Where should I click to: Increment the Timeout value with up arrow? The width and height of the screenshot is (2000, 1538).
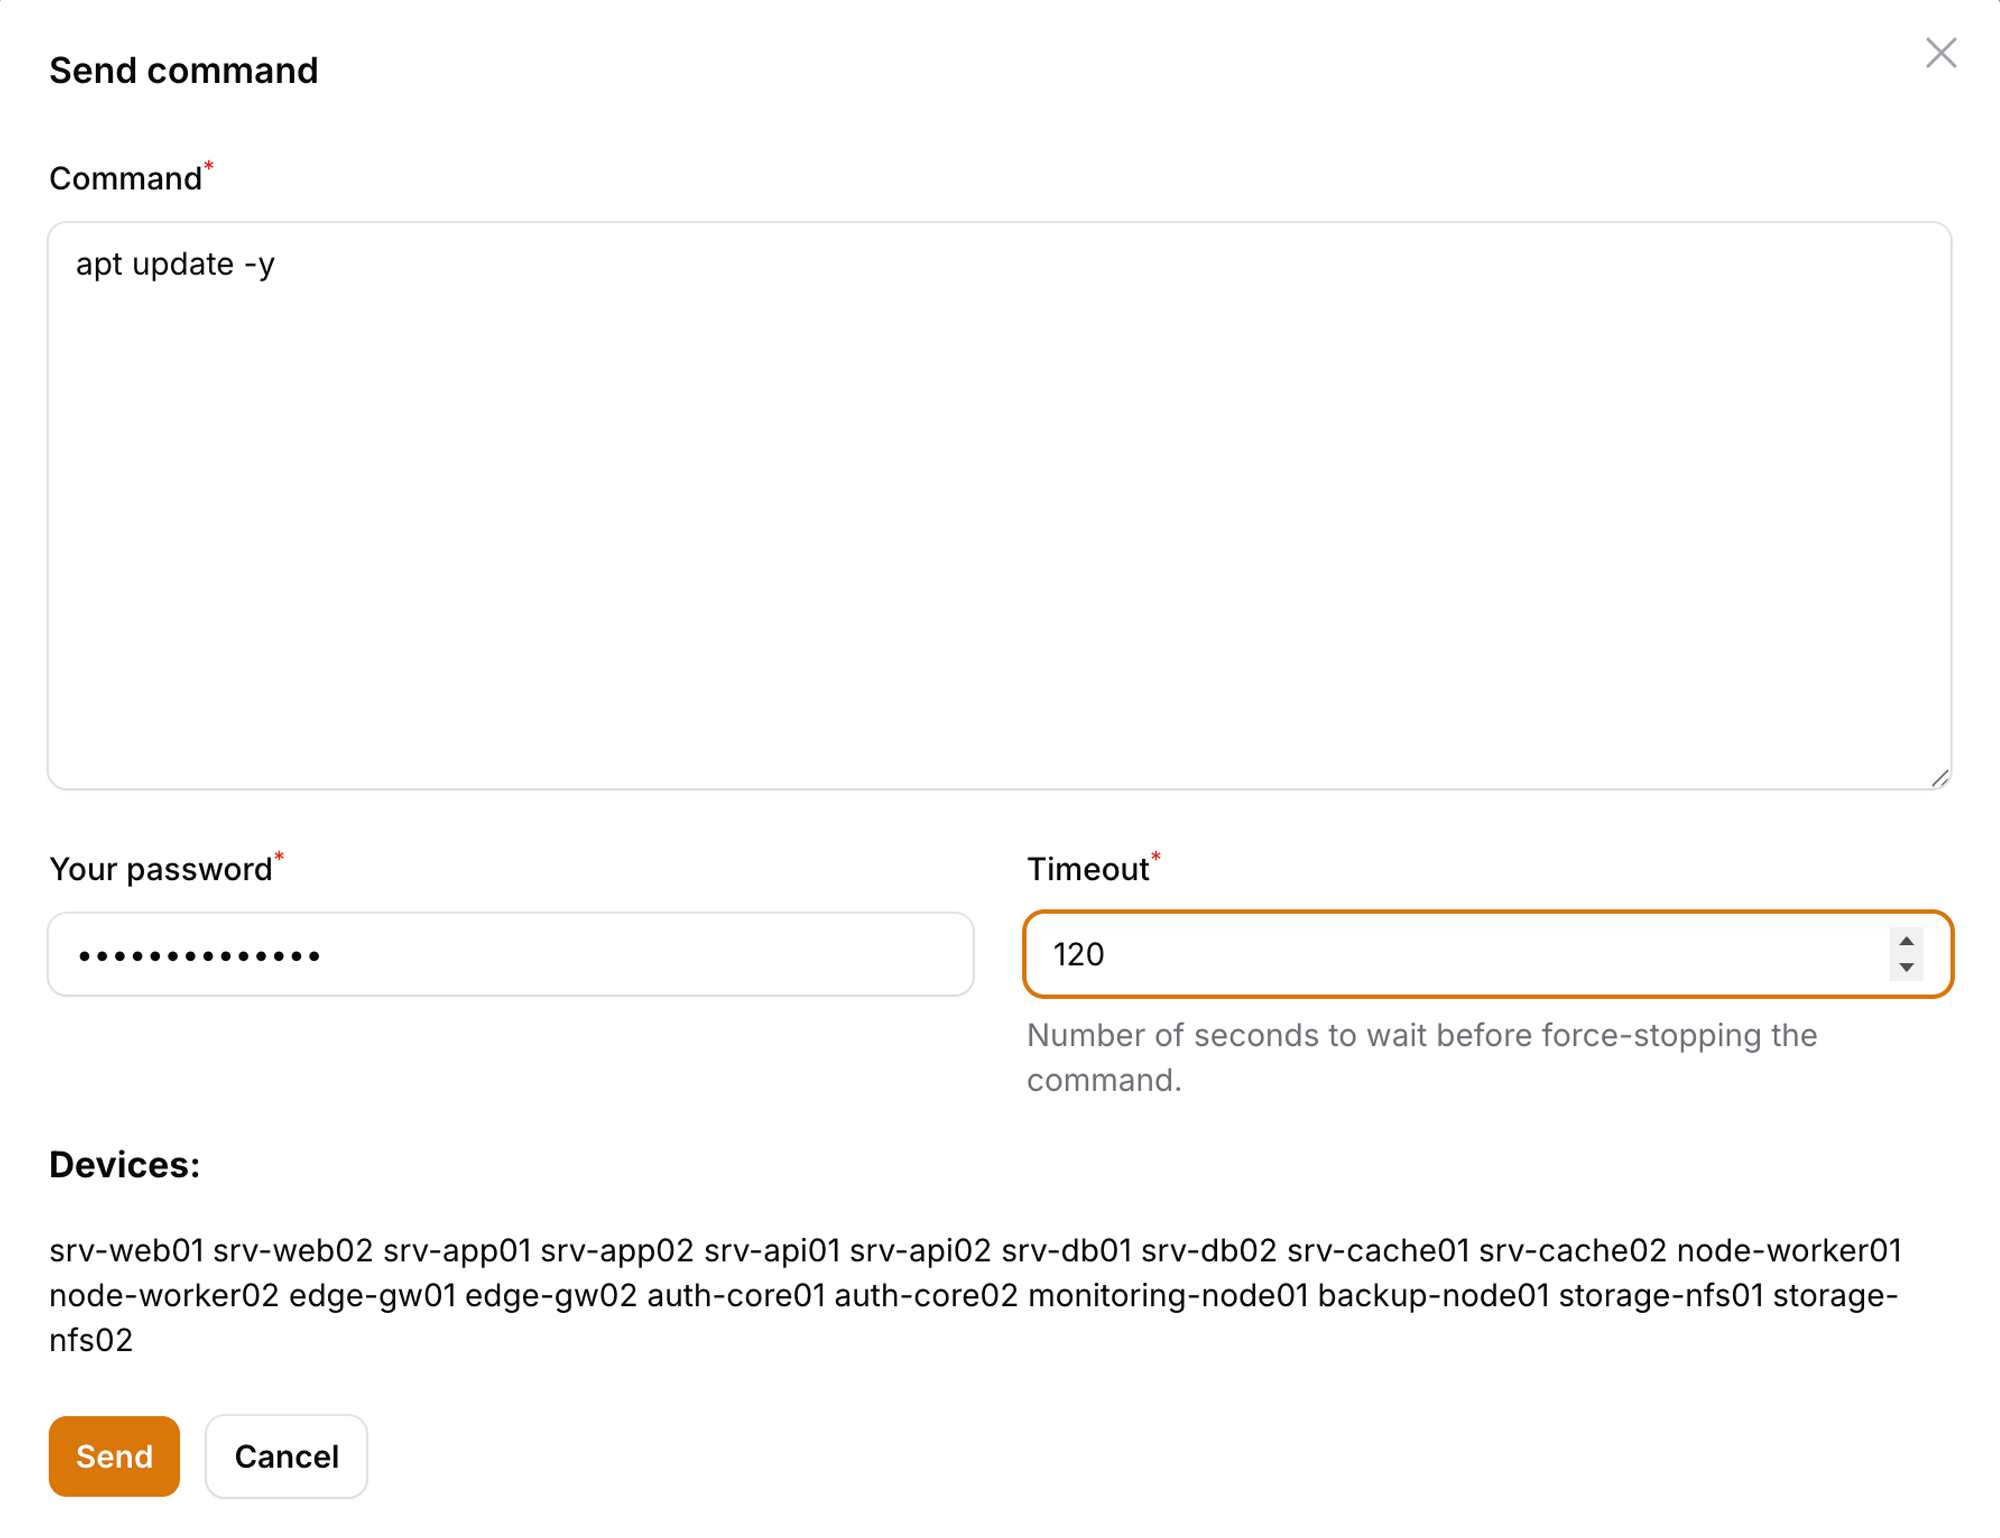point(1906,941)
